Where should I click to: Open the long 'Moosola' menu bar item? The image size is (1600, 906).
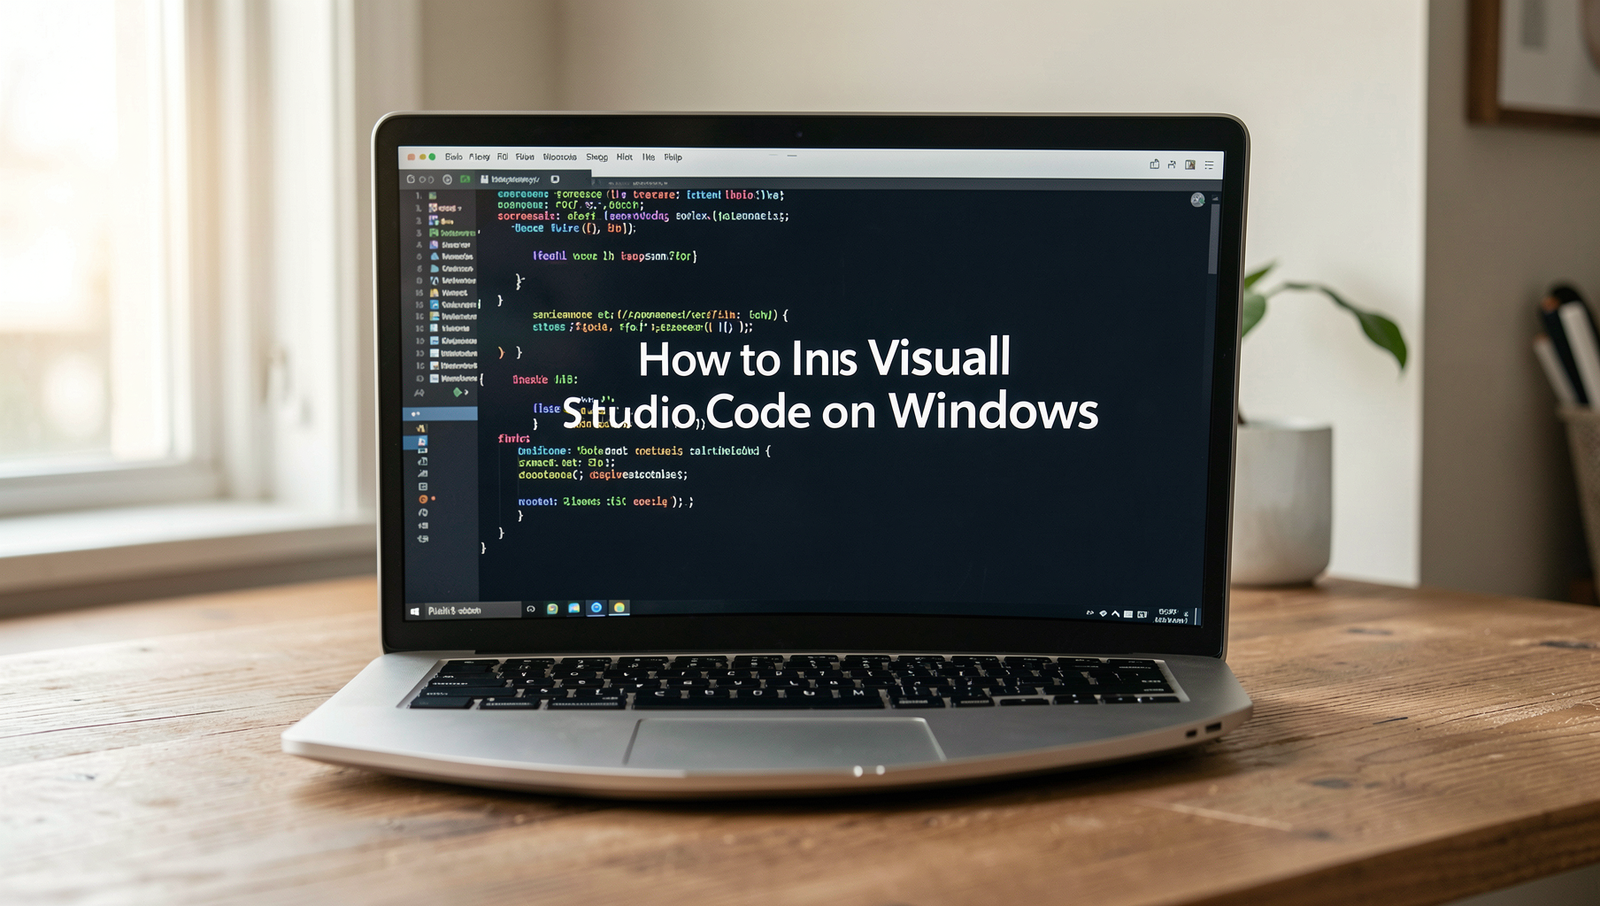560,157
